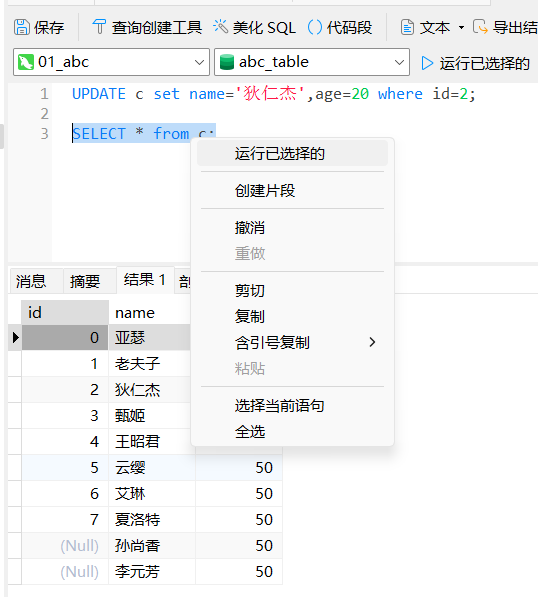Select the 夏洛特 name cell
This screenshot has width=538, height=597.
152,519
